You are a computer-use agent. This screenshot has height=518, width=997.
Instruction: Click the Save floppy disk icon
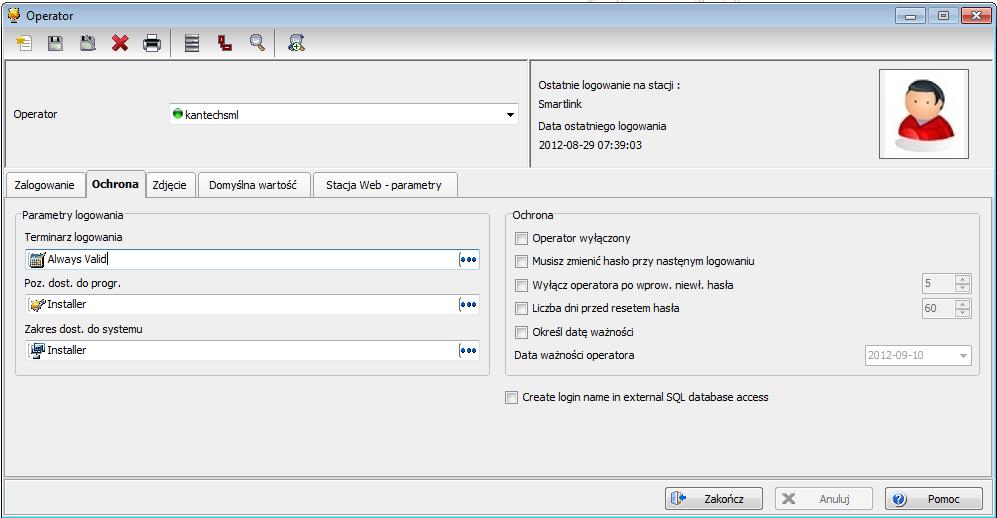click(56, 43)
